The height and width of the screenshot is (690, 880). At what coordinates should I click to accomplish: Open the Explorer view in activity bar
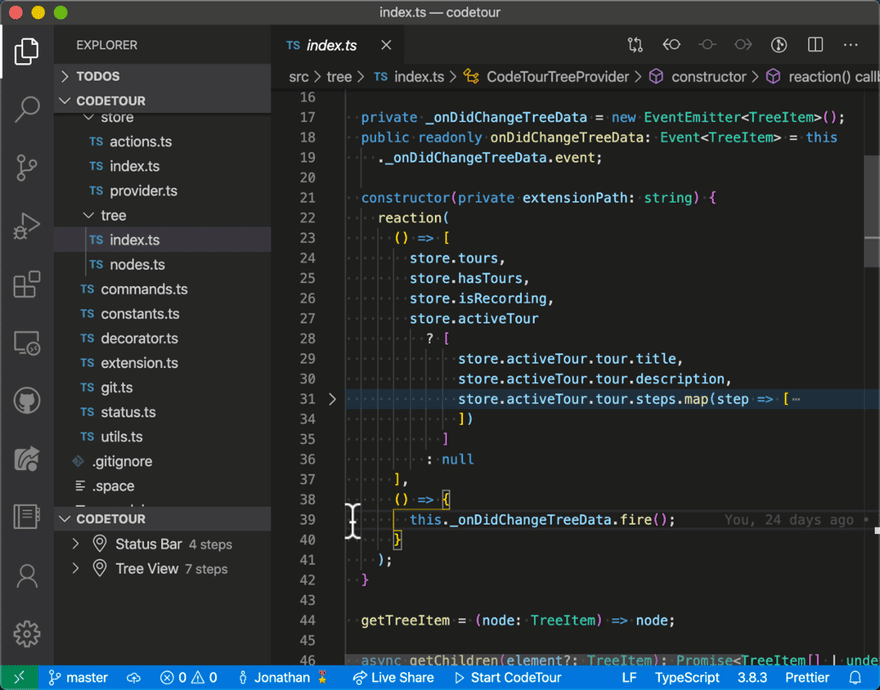point(26,52)
